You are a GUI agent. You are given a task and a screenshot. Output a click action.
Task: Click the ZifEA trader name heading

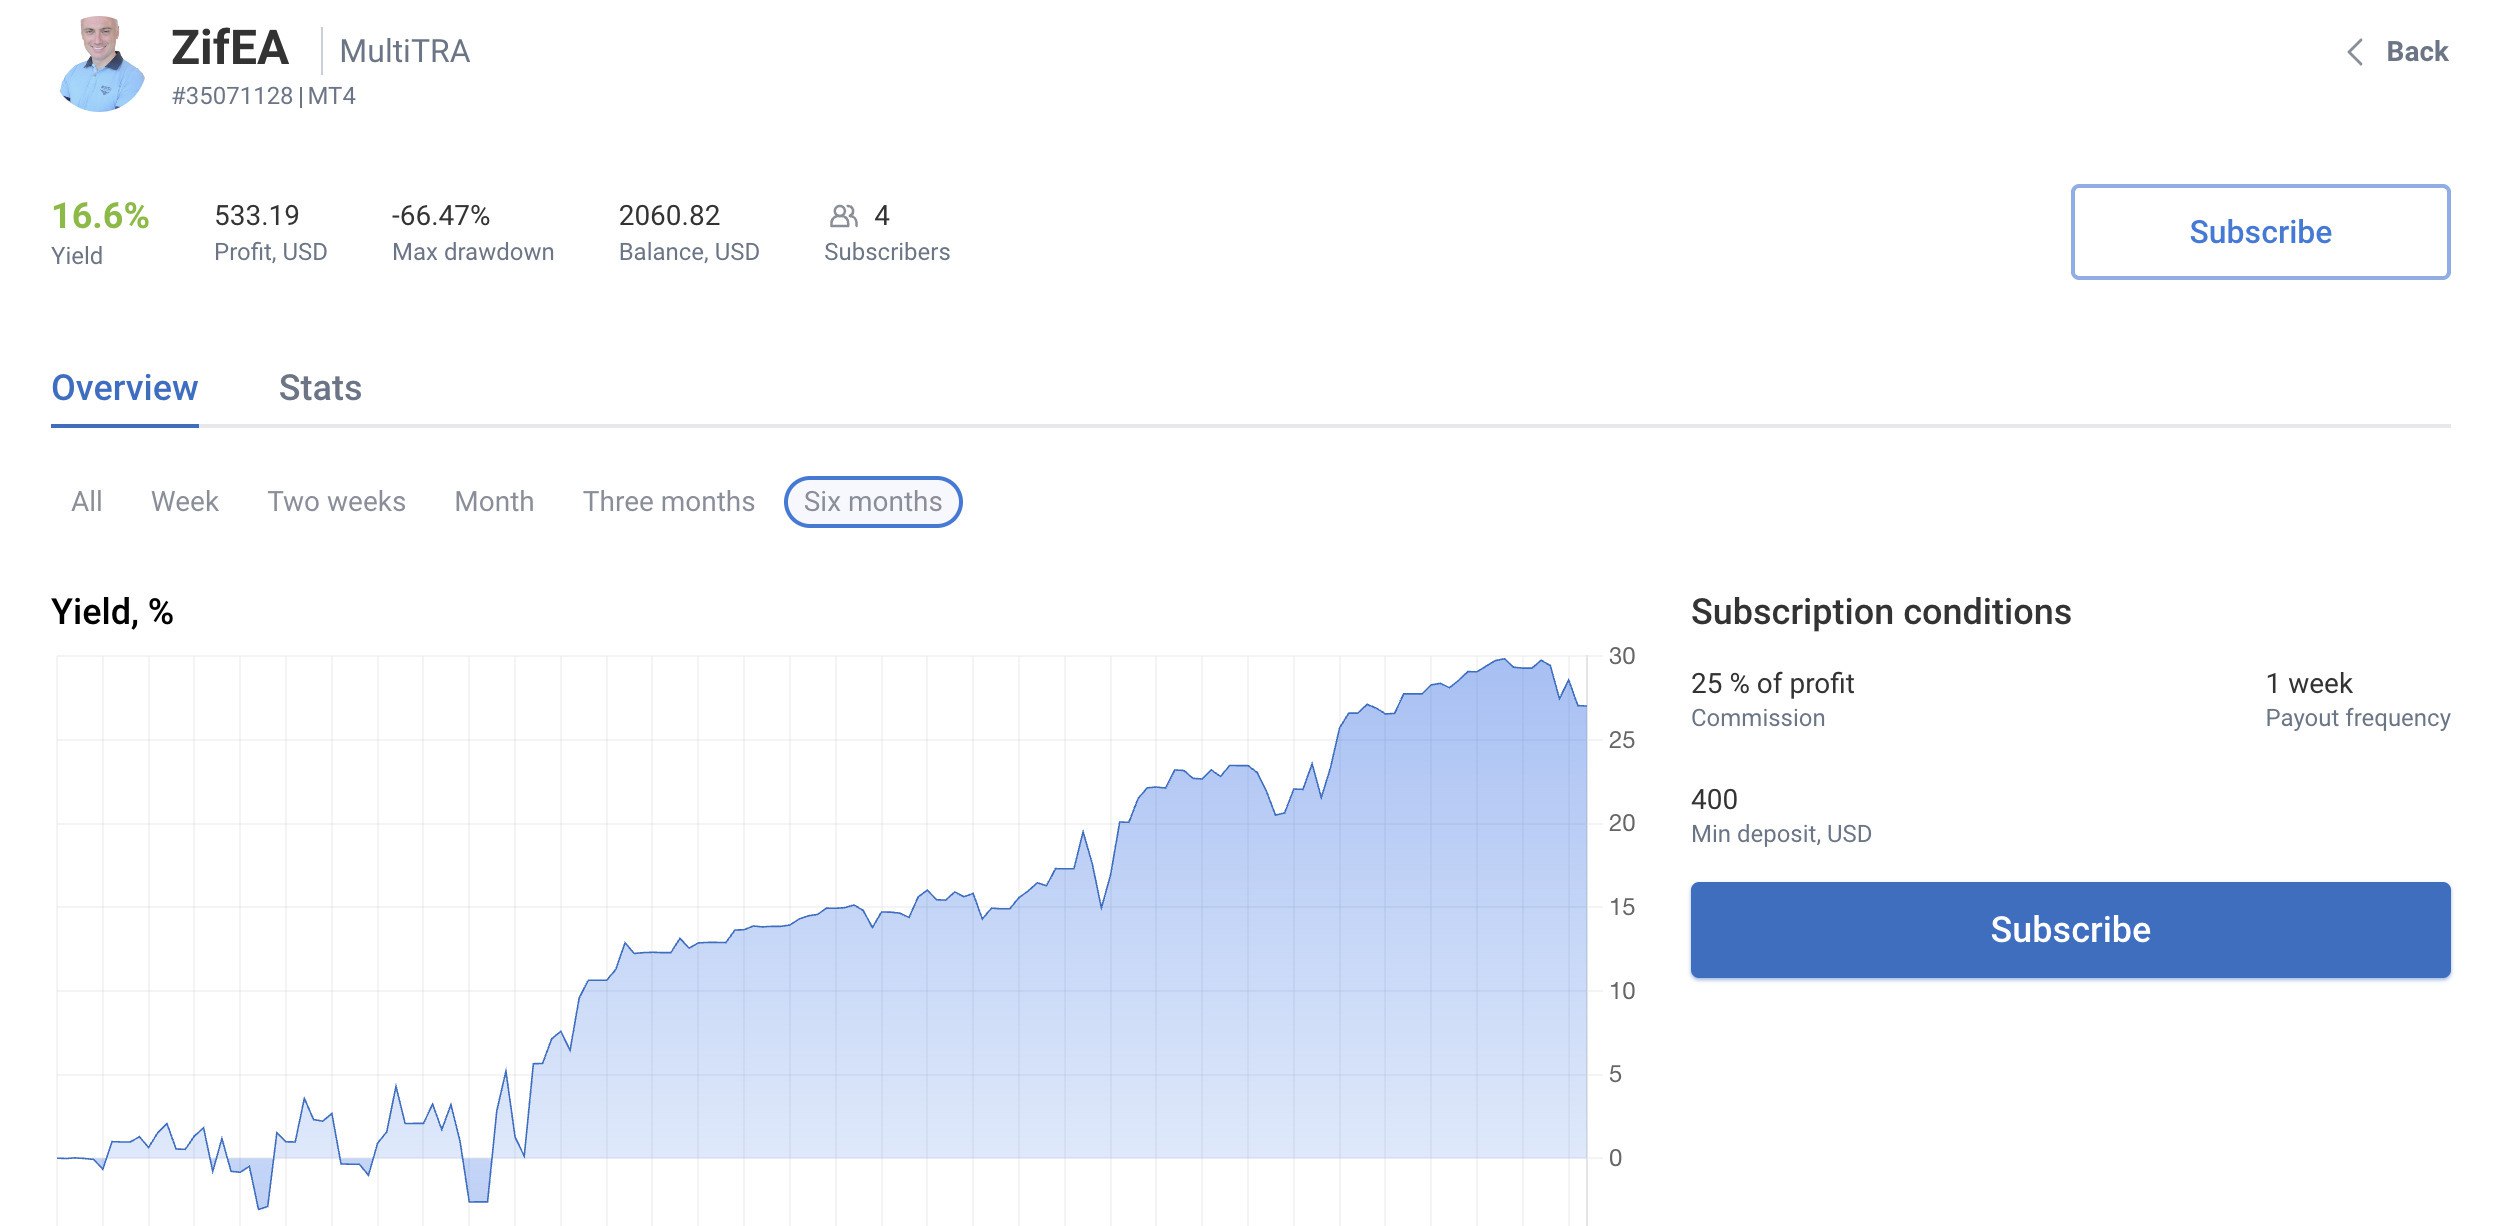(230, 48)
